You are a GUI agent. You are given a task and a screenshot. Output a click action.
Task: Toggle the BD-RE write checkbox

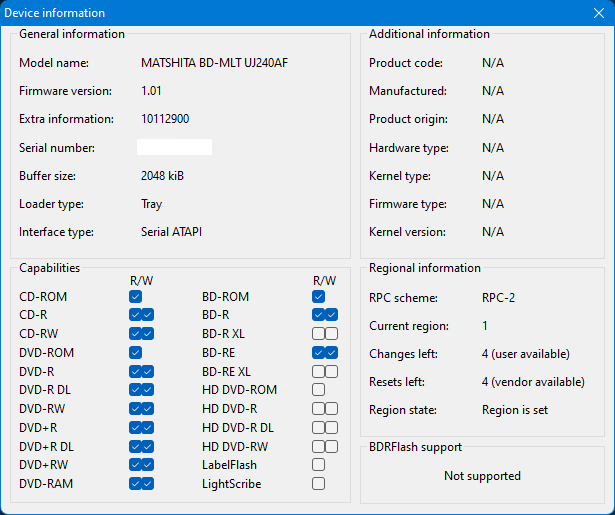point(331,353)
